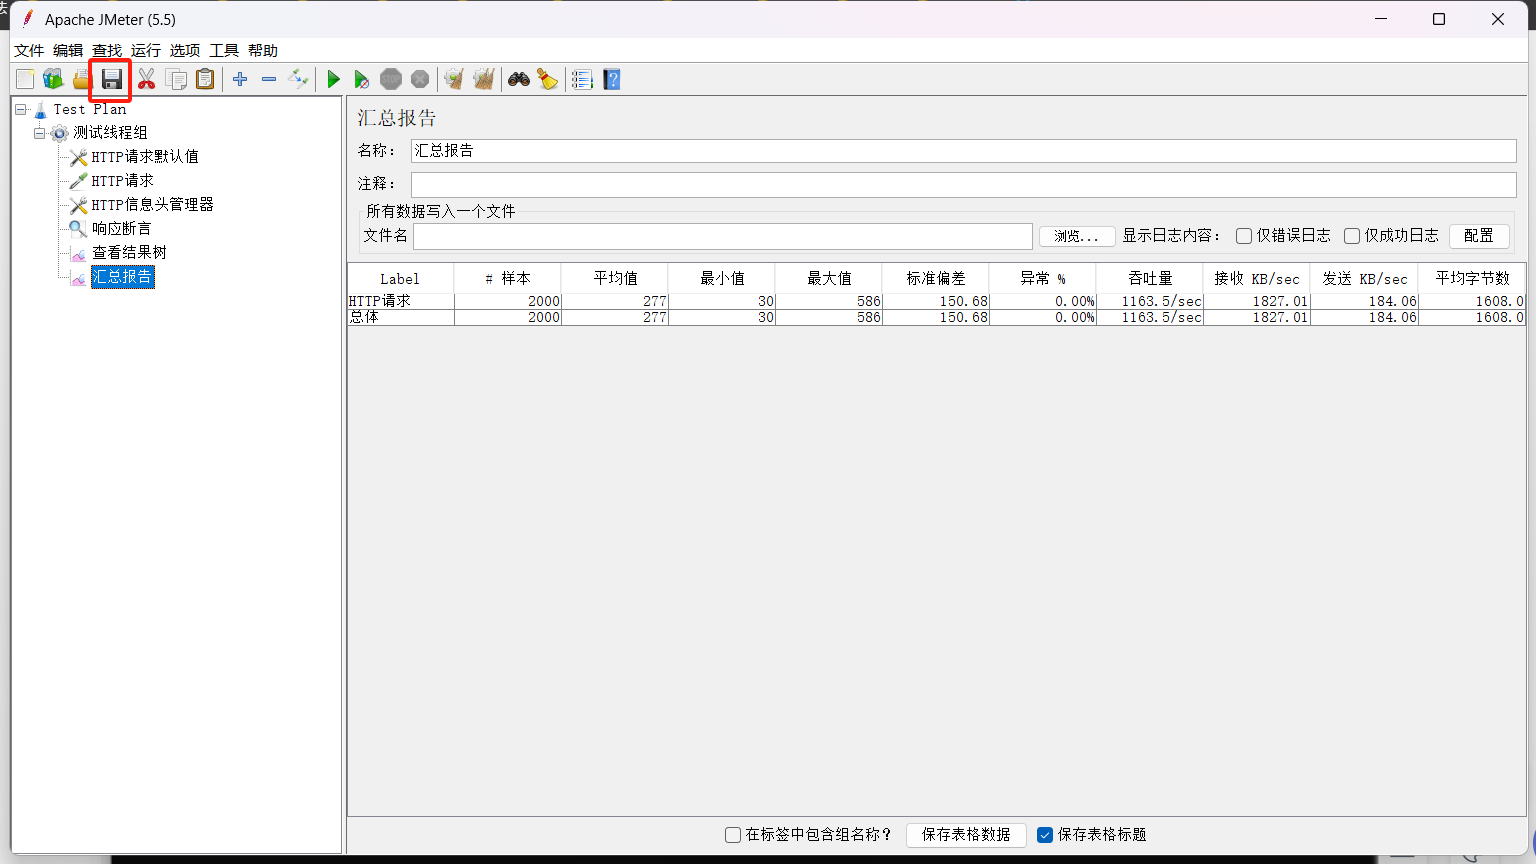Save the test plan with floppy disk icon

[x=111, y=79]
